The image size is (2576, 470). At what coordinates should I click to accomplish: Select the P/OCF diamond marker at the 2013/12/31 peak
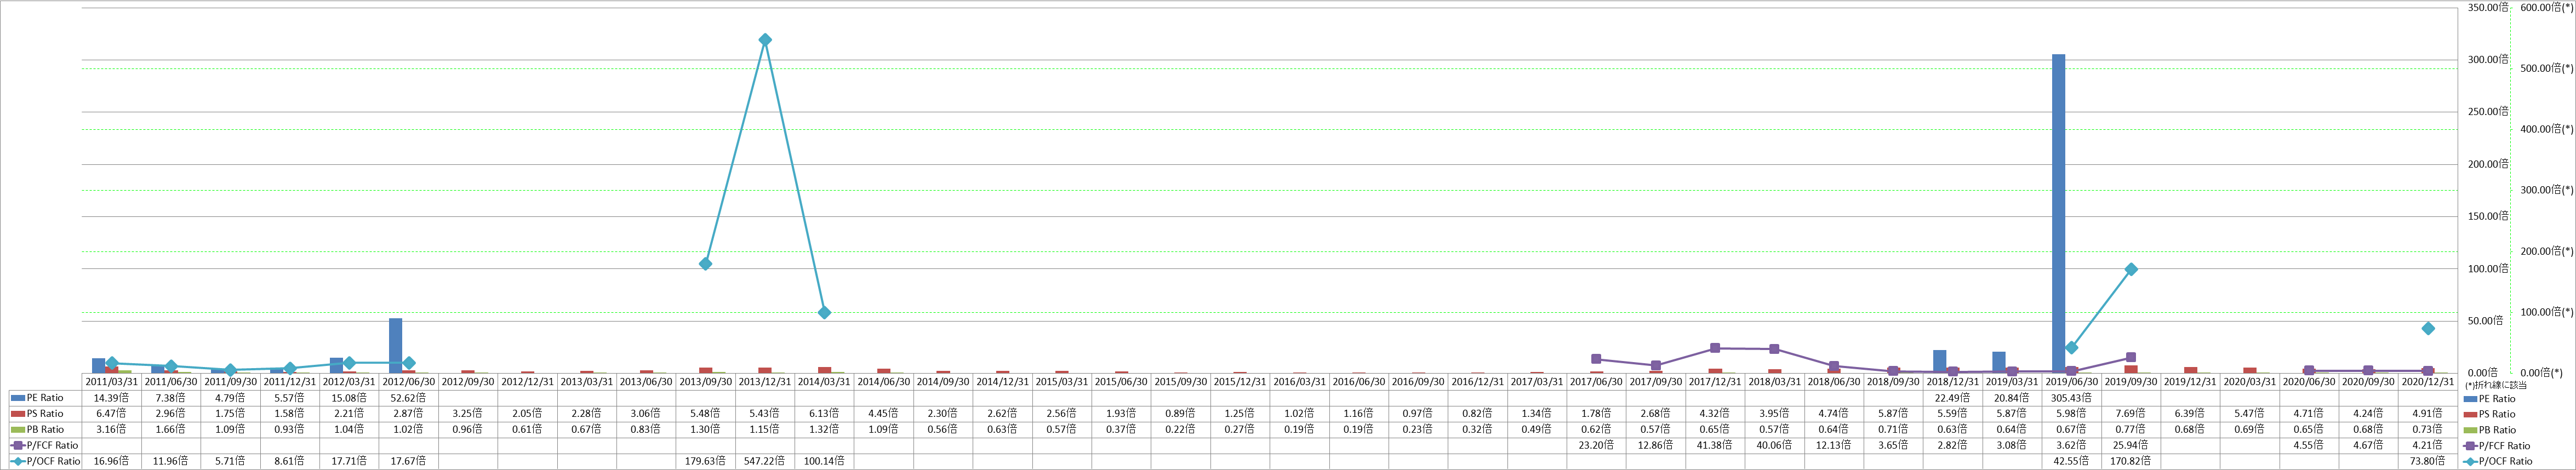pyautogui.click(x=765, y=40)
